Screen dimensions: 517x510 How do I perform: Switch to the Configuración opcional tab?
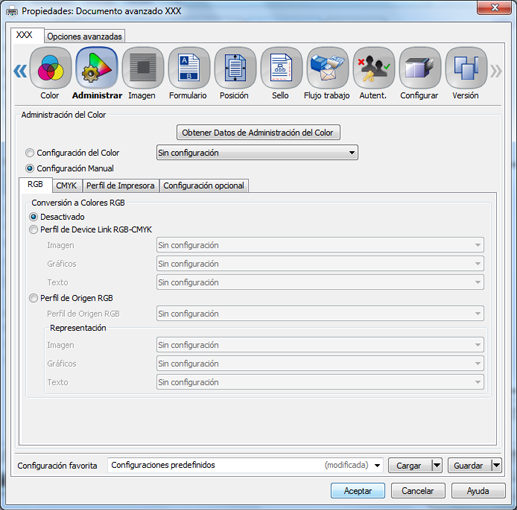(x=204, y=186)
